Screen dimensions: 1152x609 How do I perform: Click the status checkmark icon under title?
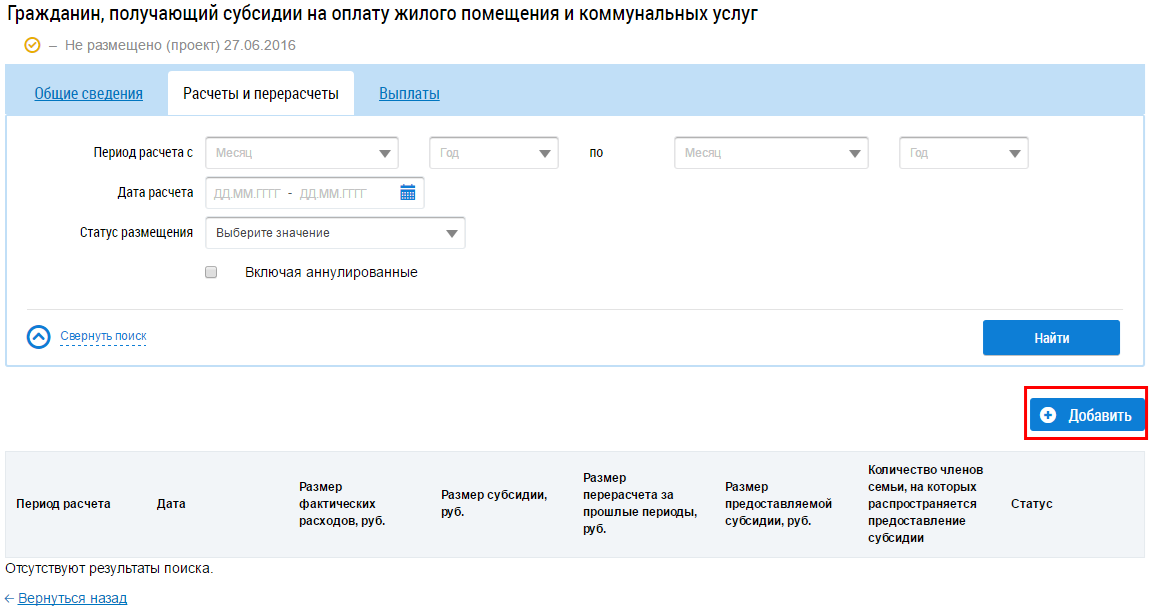32,46
